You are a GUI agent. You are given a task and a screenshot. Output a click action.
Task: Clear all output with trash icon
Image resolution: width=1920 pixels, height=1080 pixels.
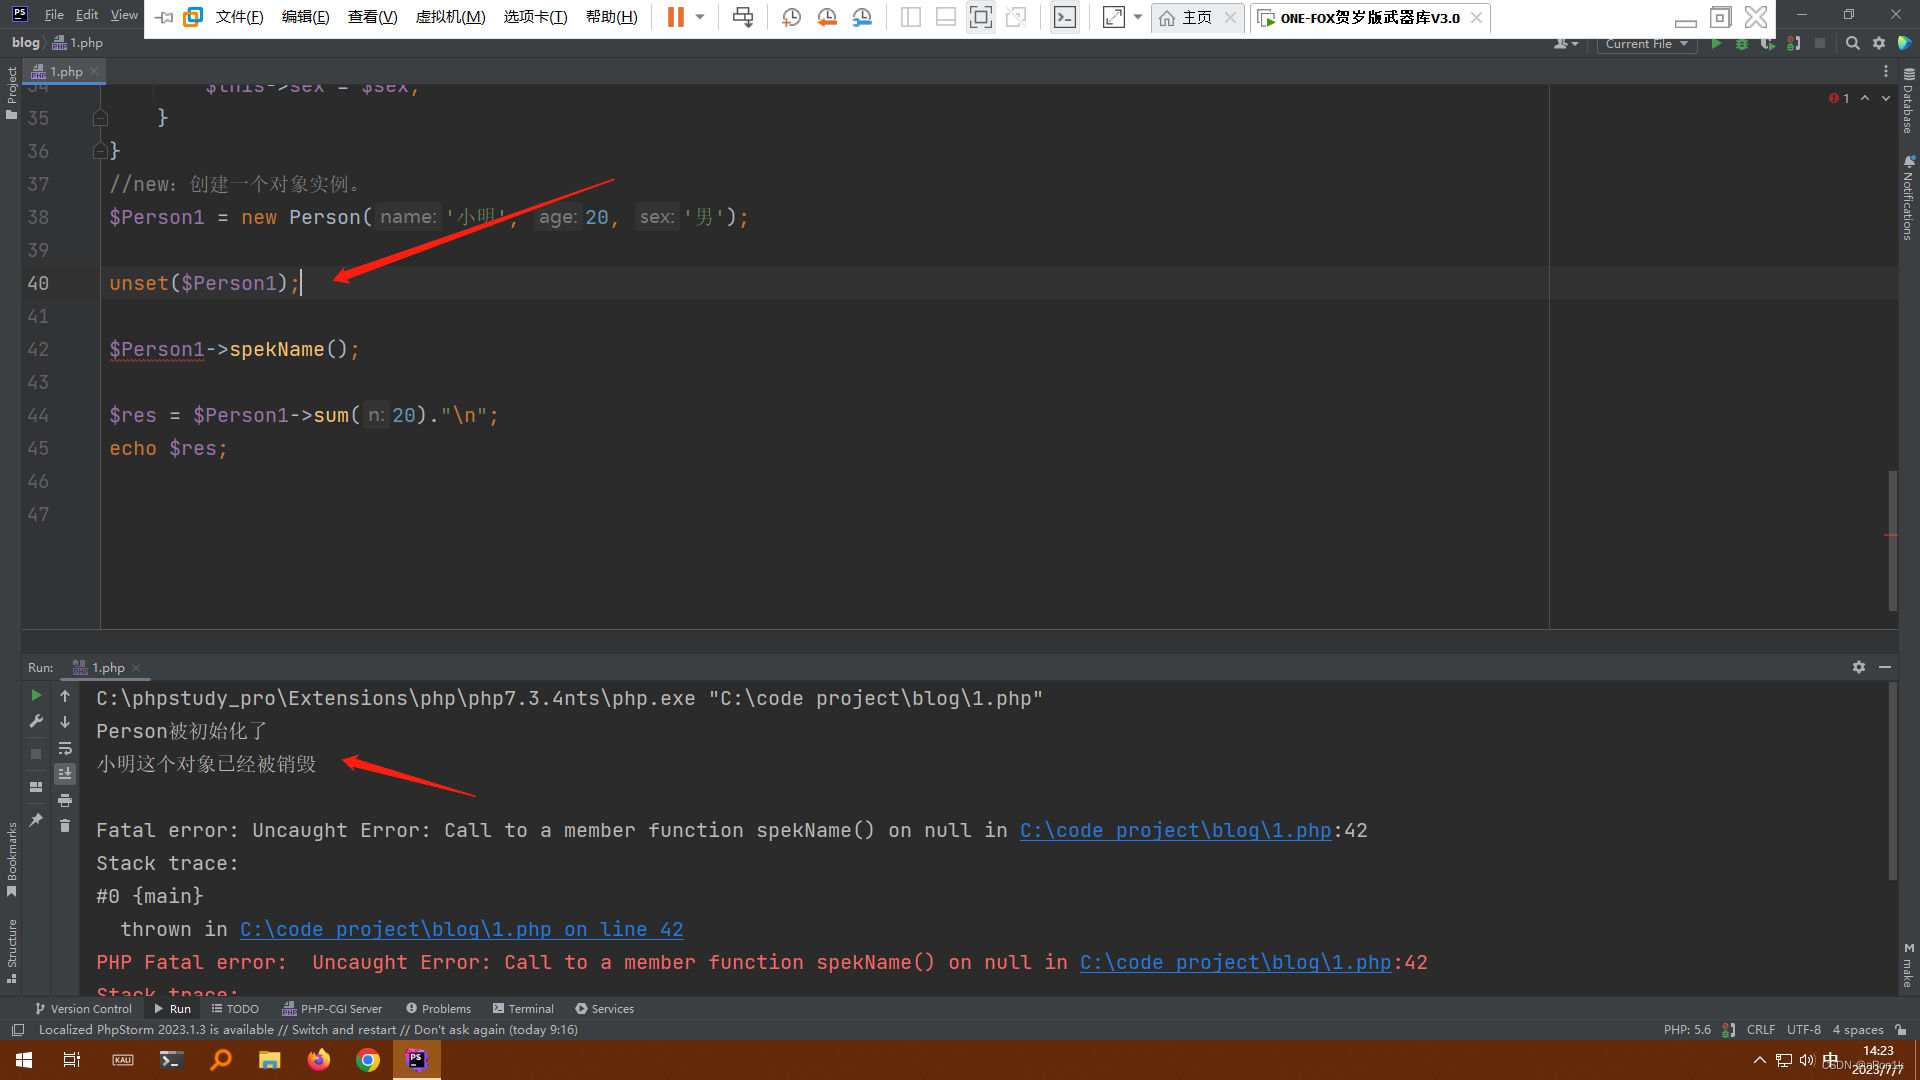click(x=65, y=825)
